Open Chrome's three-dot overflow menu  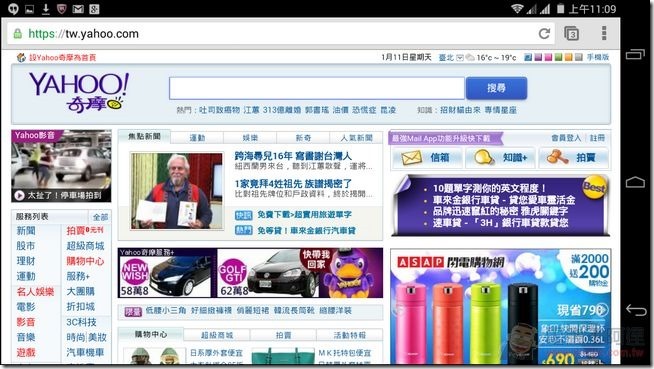tap(604, 33)
